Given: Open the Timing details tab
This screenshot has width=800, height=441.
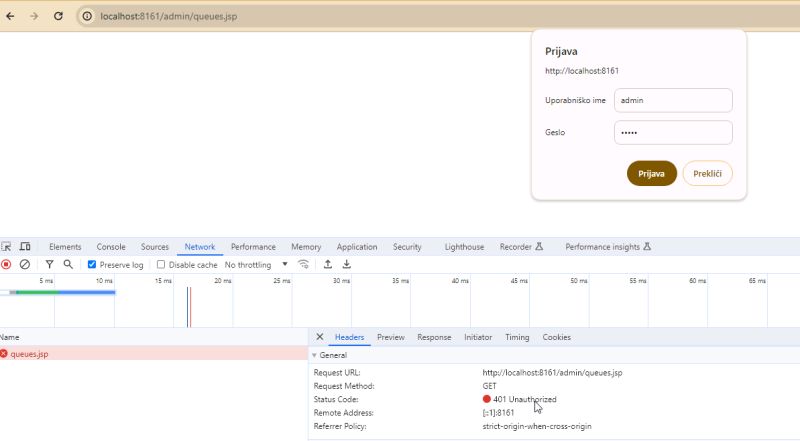Looking at the screenshot, I should 517,337.
